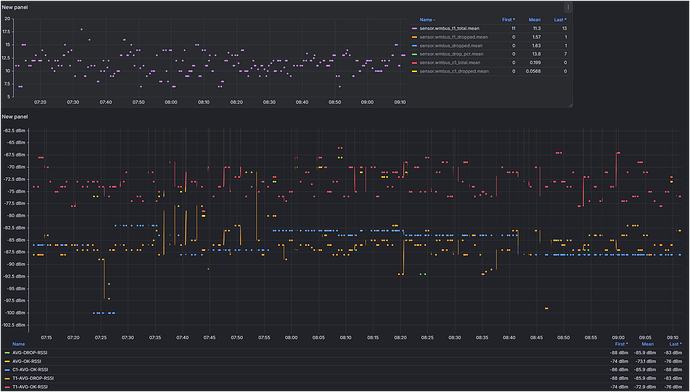Open pink swatch of wmbus_t1_total.mean

pyautogui.click(x=414, y=29)
